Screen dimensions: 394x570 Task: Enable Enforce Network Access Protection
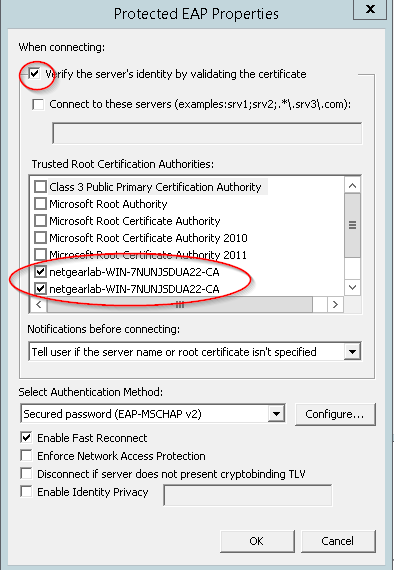26,455
